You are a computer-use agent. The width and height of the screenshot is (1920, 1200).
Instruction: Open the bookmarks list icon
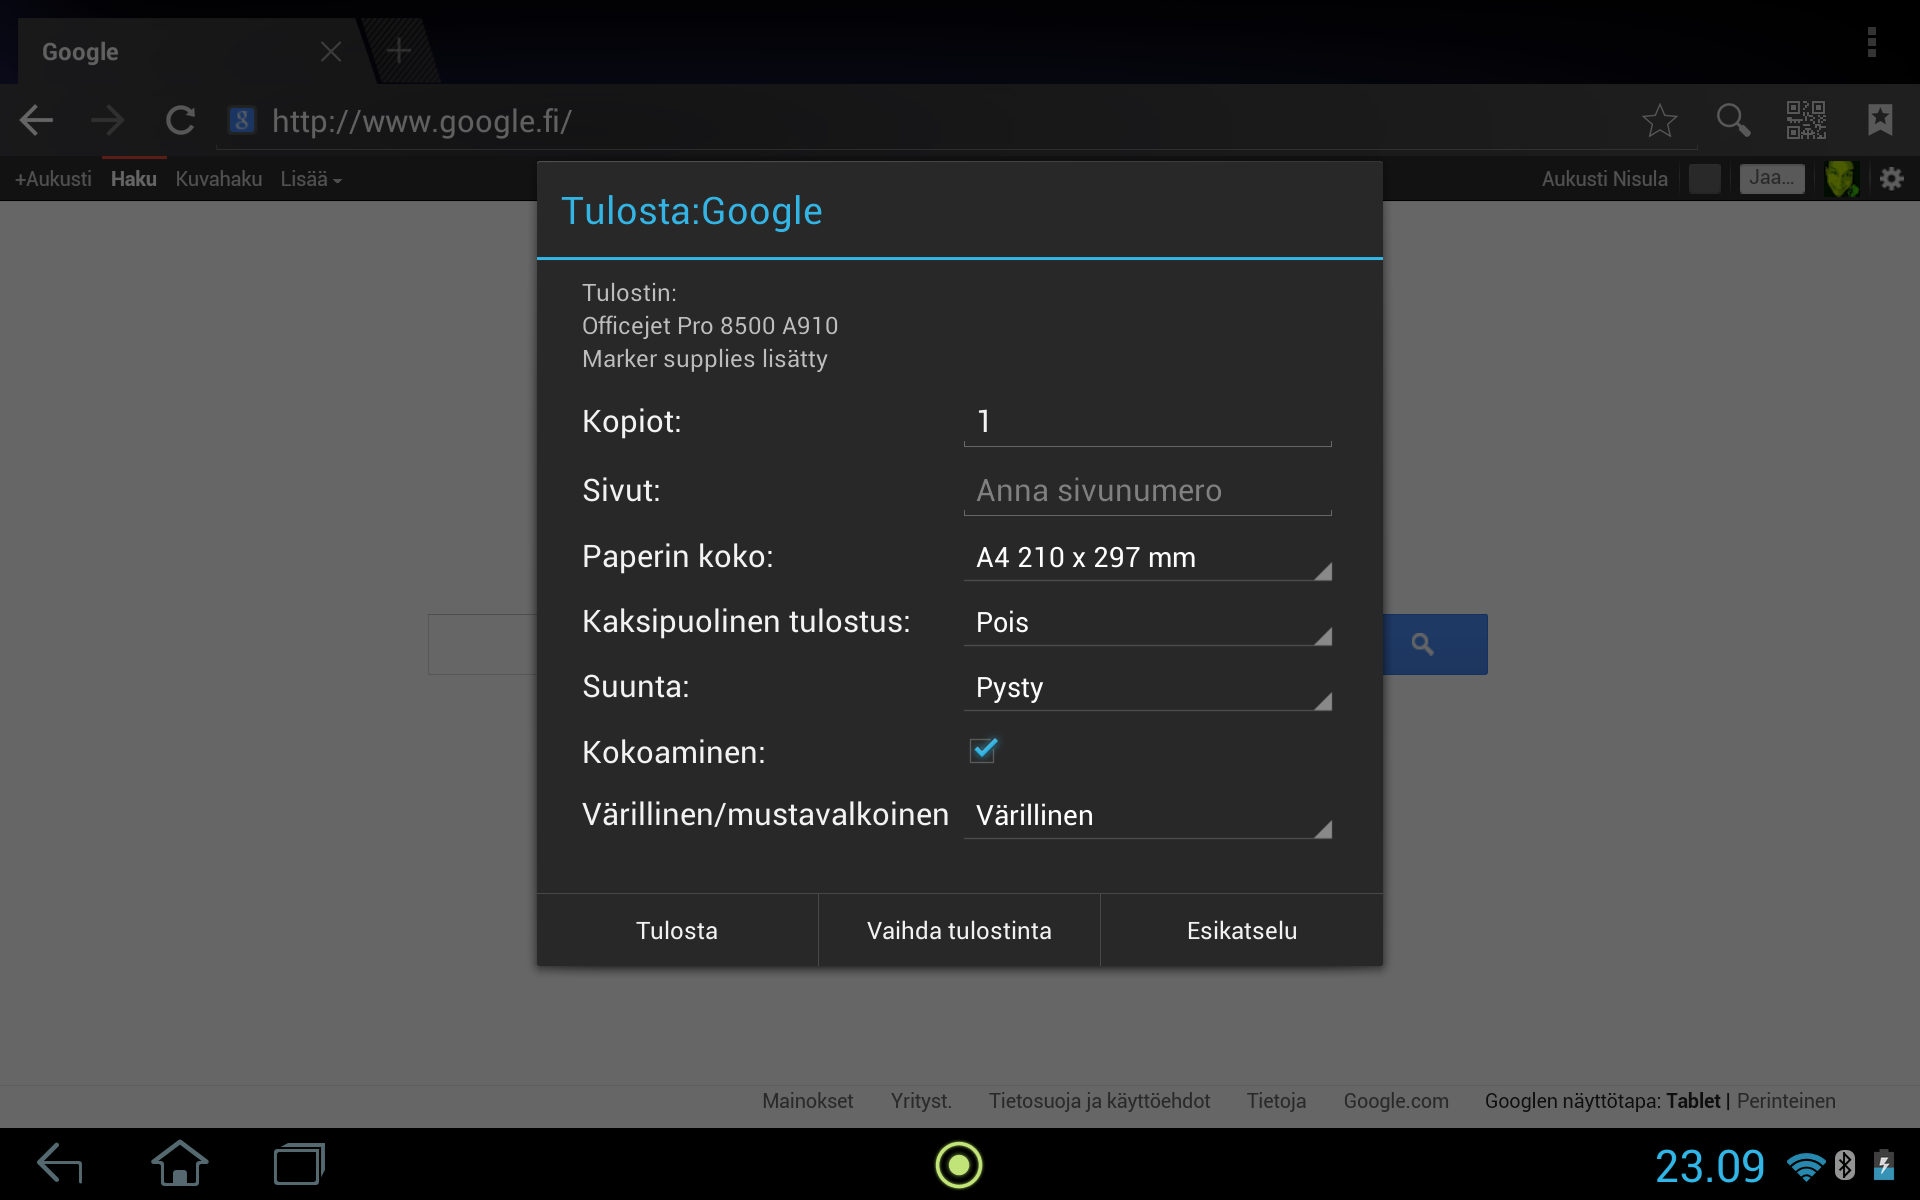point(1880,120)
